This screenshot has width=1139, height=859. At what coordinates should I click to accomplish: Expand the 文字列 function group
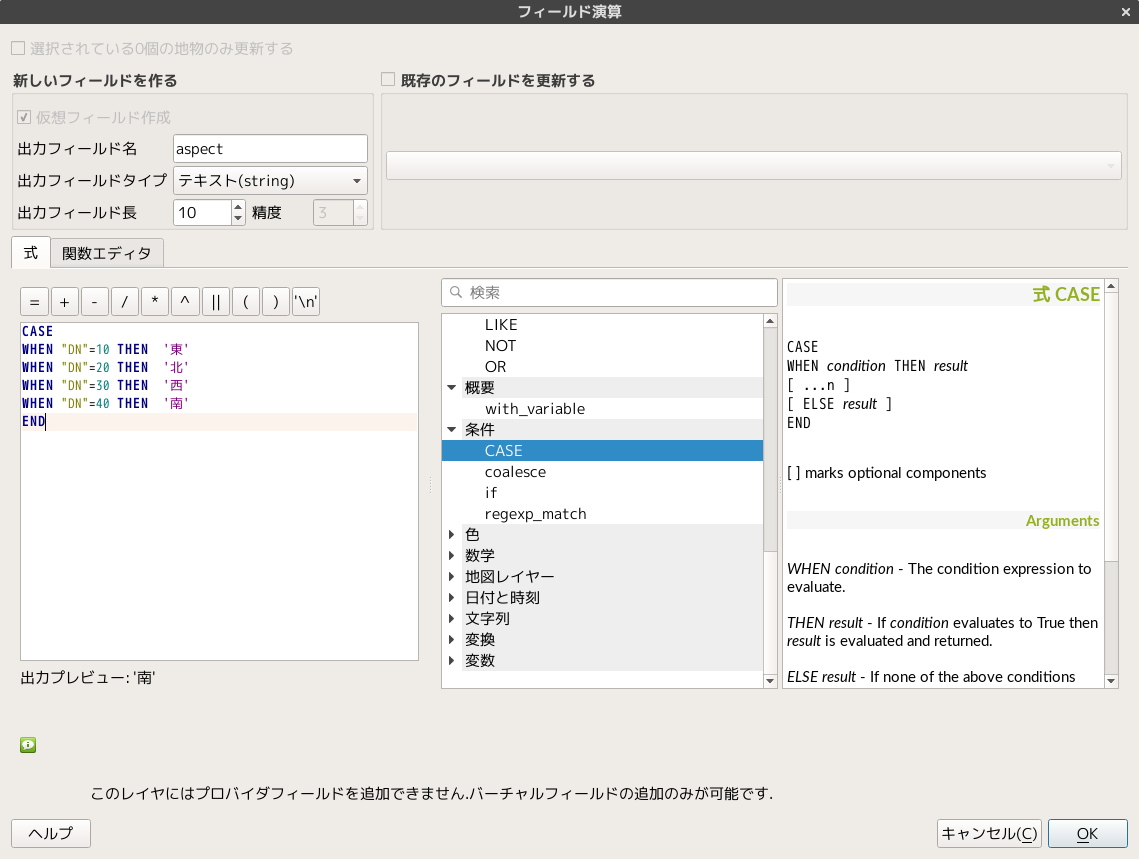coord(452,619)
